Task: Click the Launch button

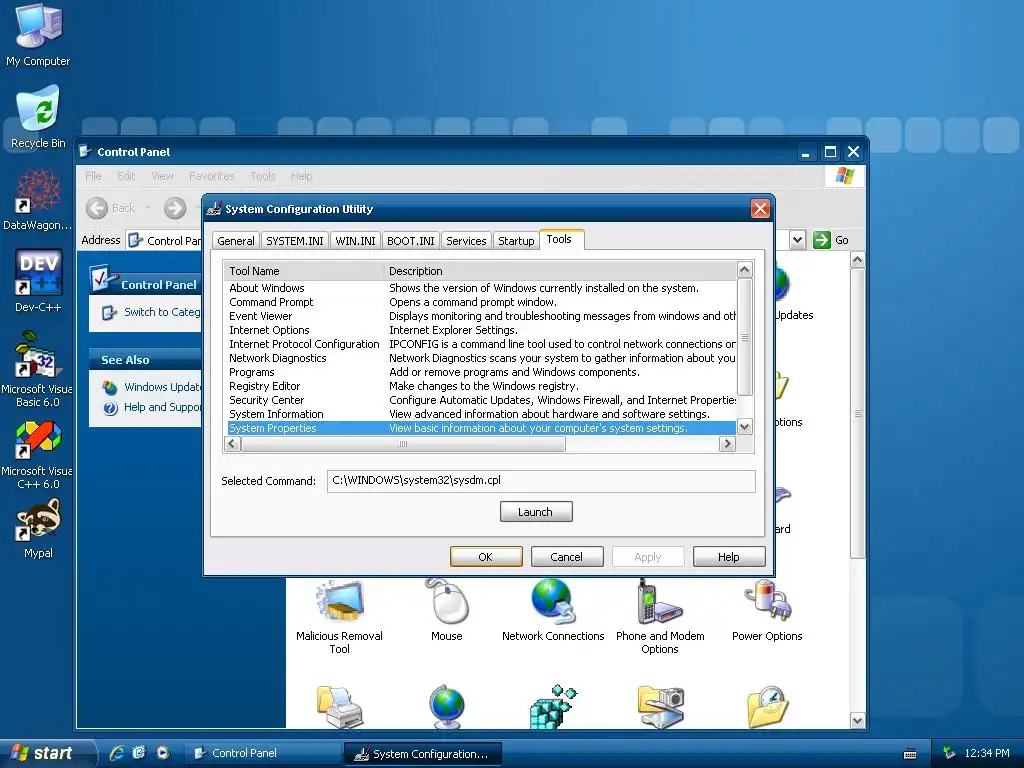Action: click(x=536, y=512)
